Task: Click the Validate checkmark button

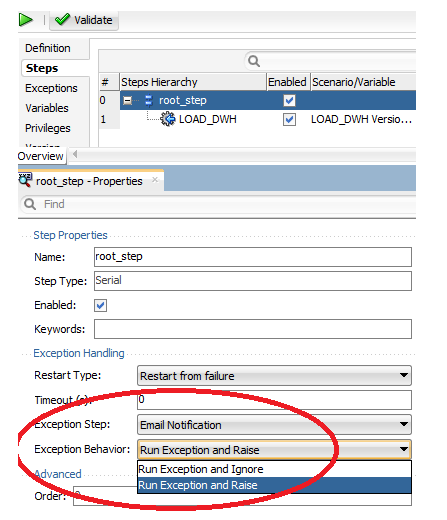Action: point(84,20)
